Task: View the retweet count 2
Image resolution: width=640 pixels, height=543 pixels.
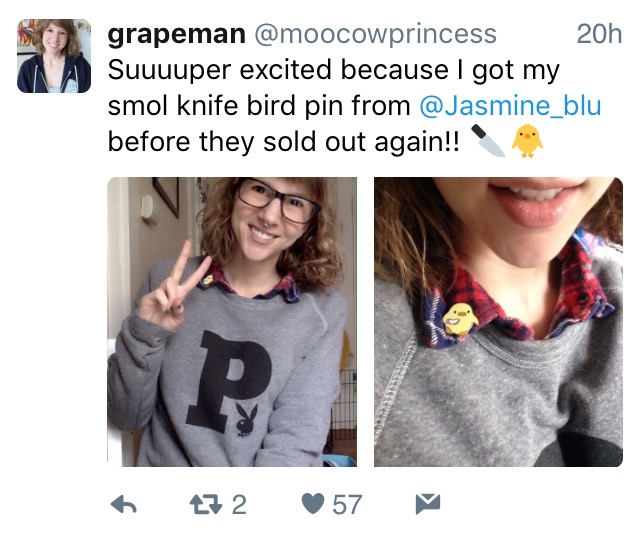Action: pos(239,505)
